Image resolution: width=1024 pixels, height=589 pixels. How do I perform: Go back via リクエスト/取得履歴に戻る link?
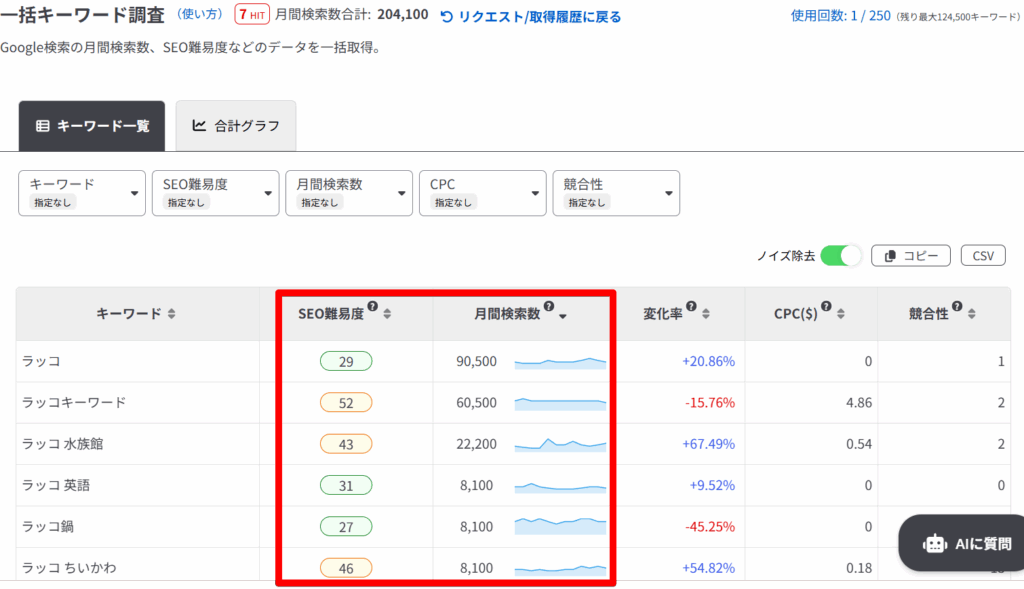(x=531, y=16)
